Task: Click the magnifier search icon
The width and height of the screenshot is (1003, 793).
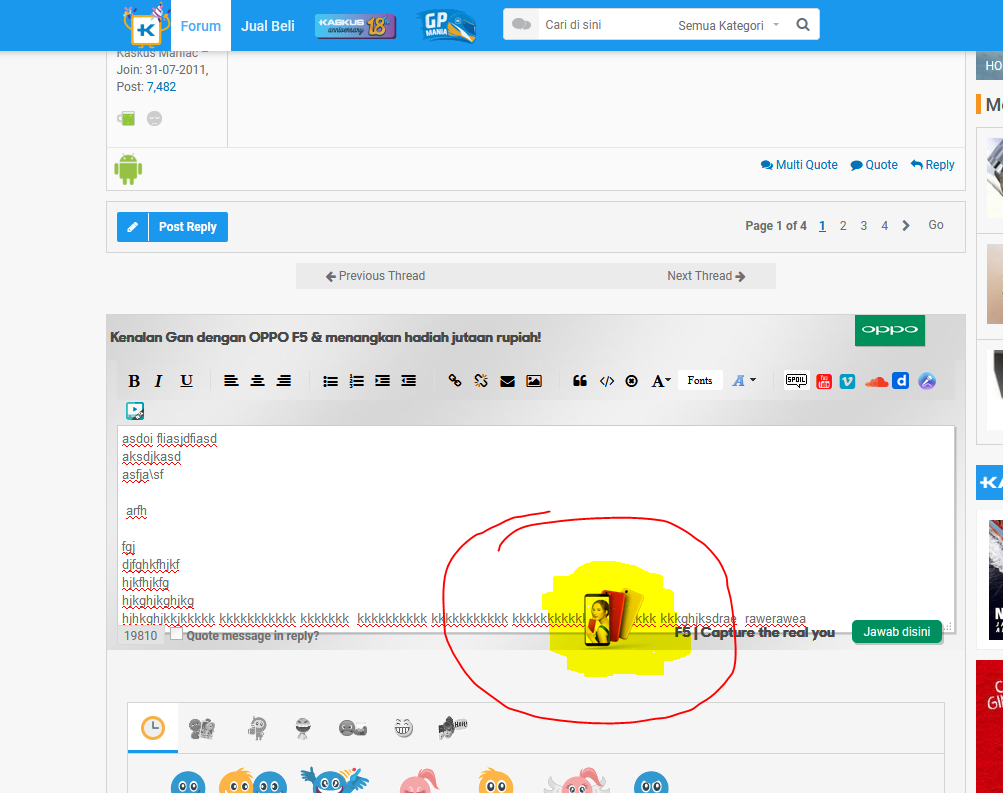Action: point(803,25)
